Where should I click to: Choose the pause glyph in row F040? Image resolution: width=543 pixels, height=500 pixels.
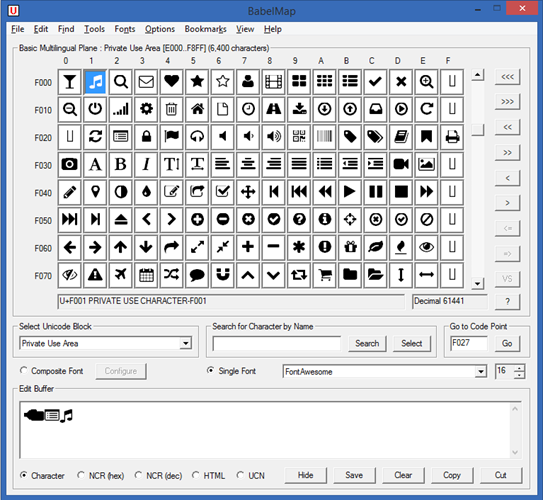point(375,192)
